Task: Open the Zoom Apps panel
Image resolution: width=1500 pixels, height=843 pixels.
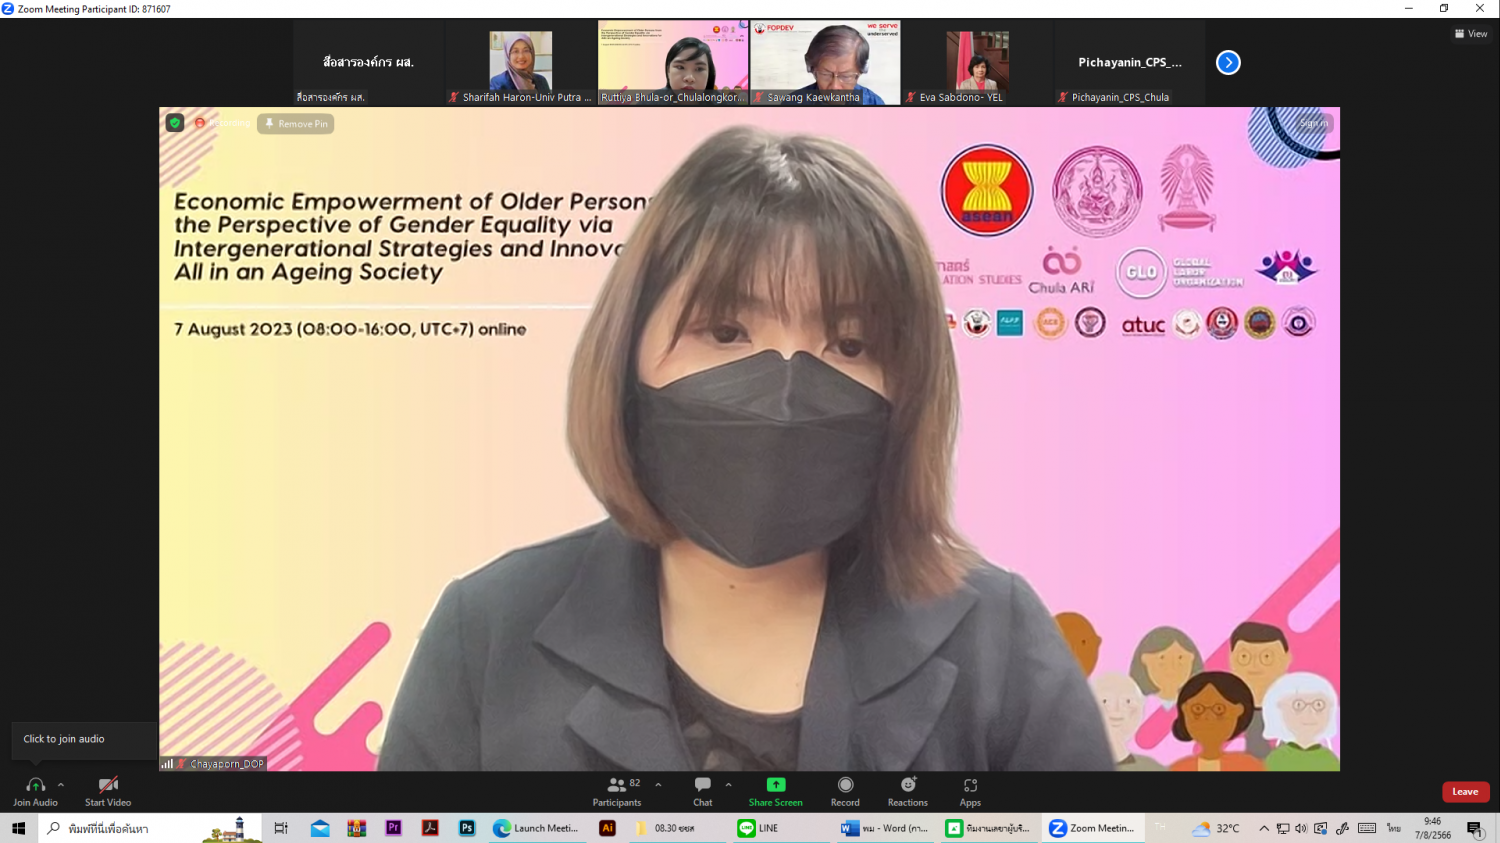Action: coord(970,792)
